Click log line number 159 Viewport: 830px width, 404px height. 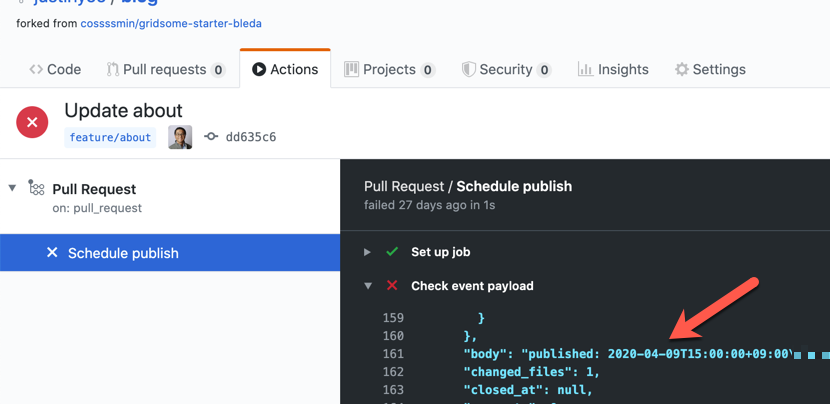(x=393, y=318)
